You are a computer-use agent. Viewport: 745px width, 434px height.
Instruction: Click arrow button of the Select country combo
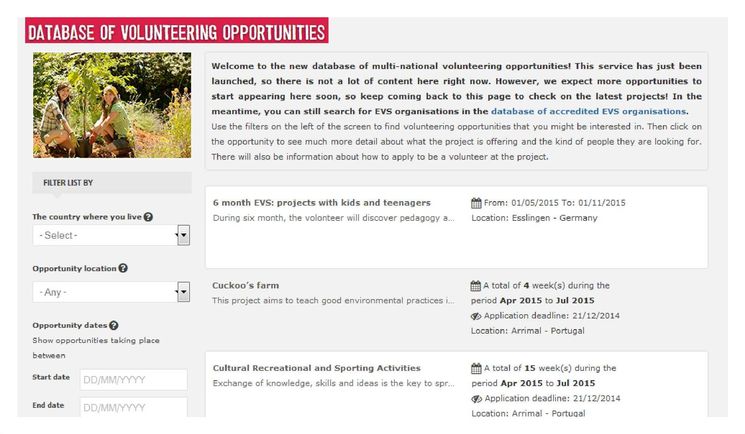coord(183,235)
